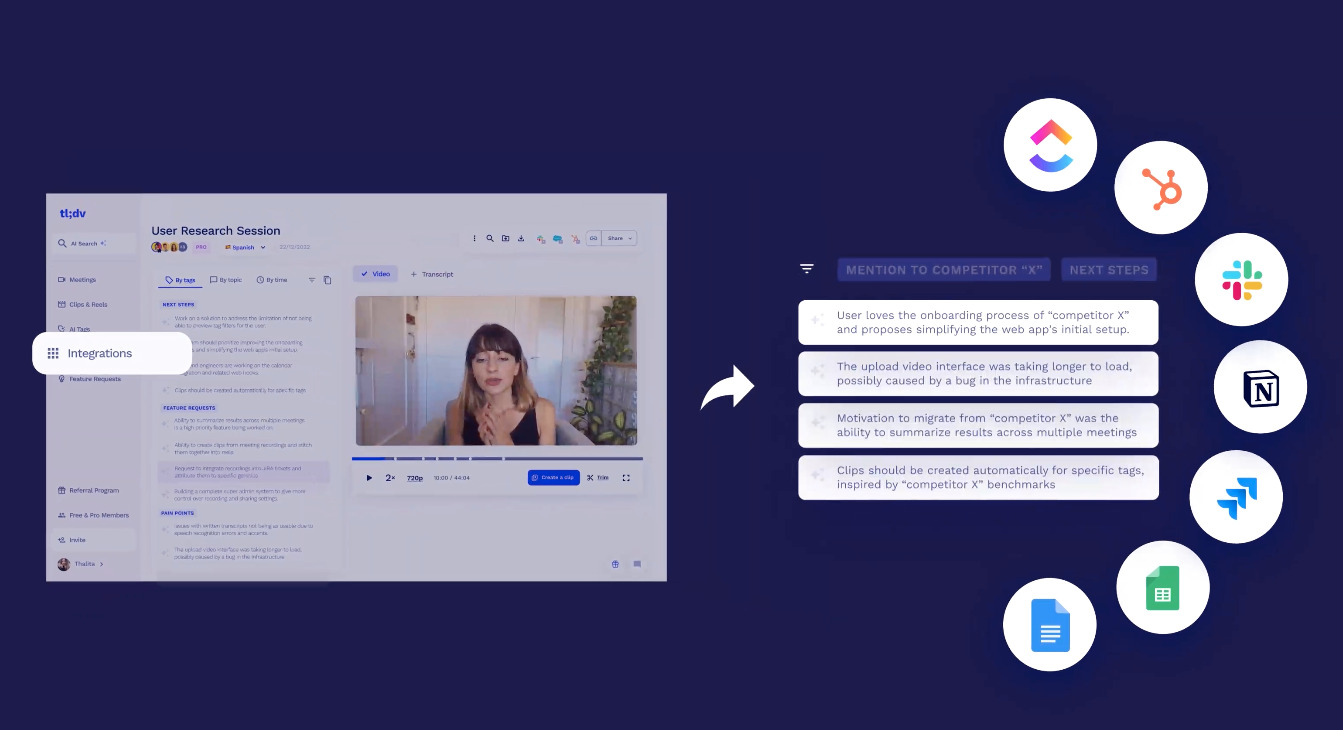Select the Google Docs integration icon
The image size is (1343, 730).
pyautogui.click(x=1049, y=625)
